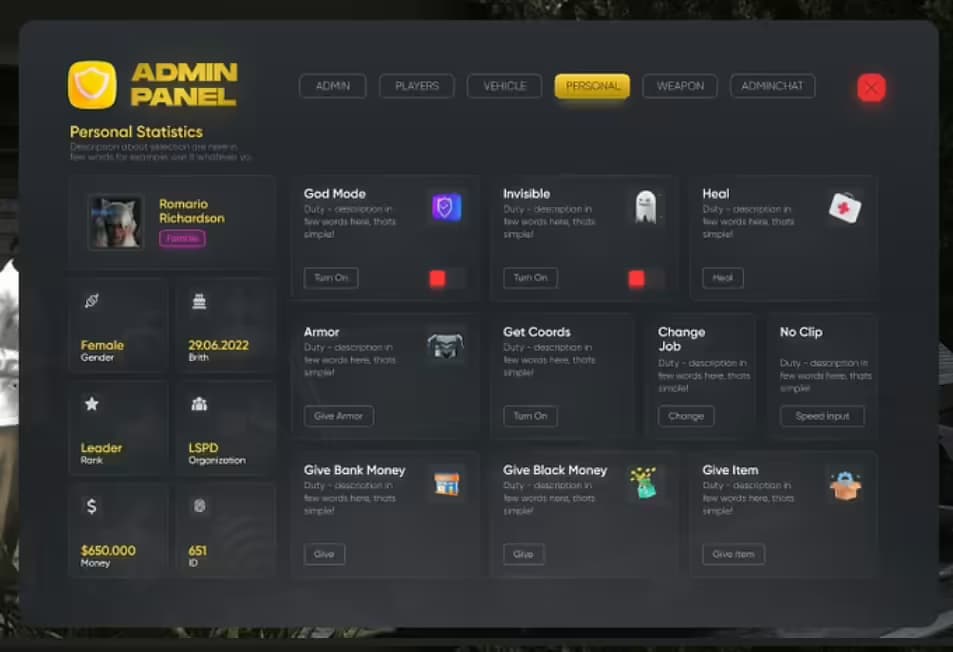Select the Heal medkit icon

pyautogui.click(x=845, y=205)
